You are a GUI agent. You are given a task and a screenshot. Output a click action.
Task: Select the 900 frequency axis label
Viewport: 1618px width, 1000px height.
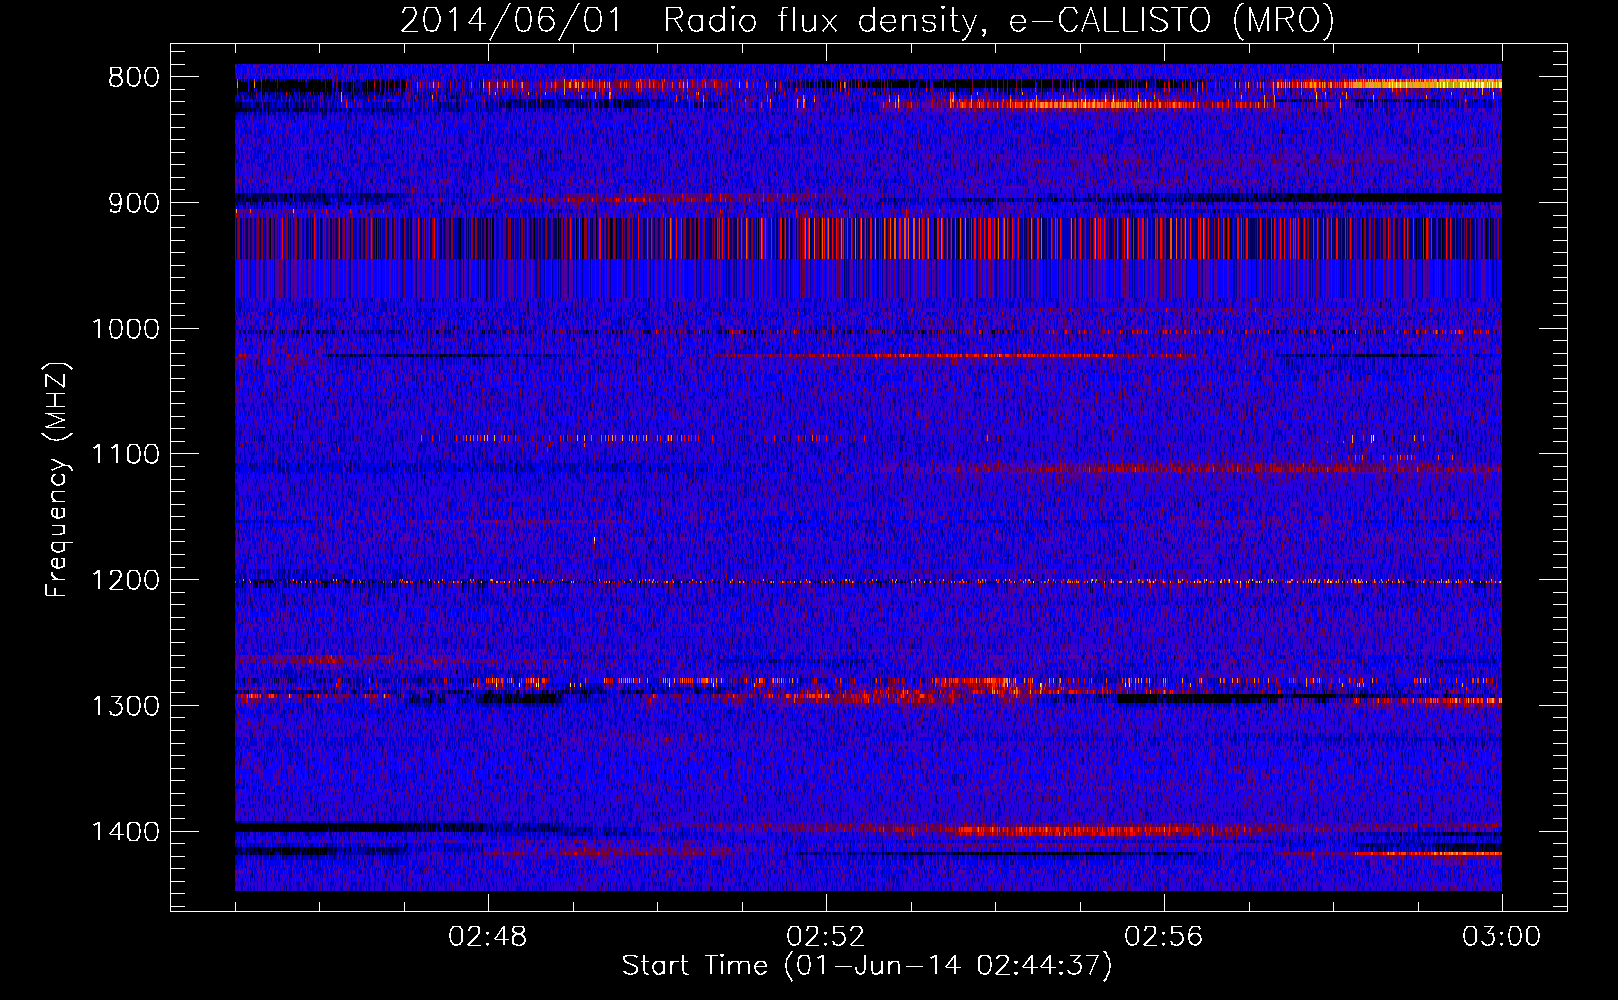pyautogui.click(x=133, y=204)
